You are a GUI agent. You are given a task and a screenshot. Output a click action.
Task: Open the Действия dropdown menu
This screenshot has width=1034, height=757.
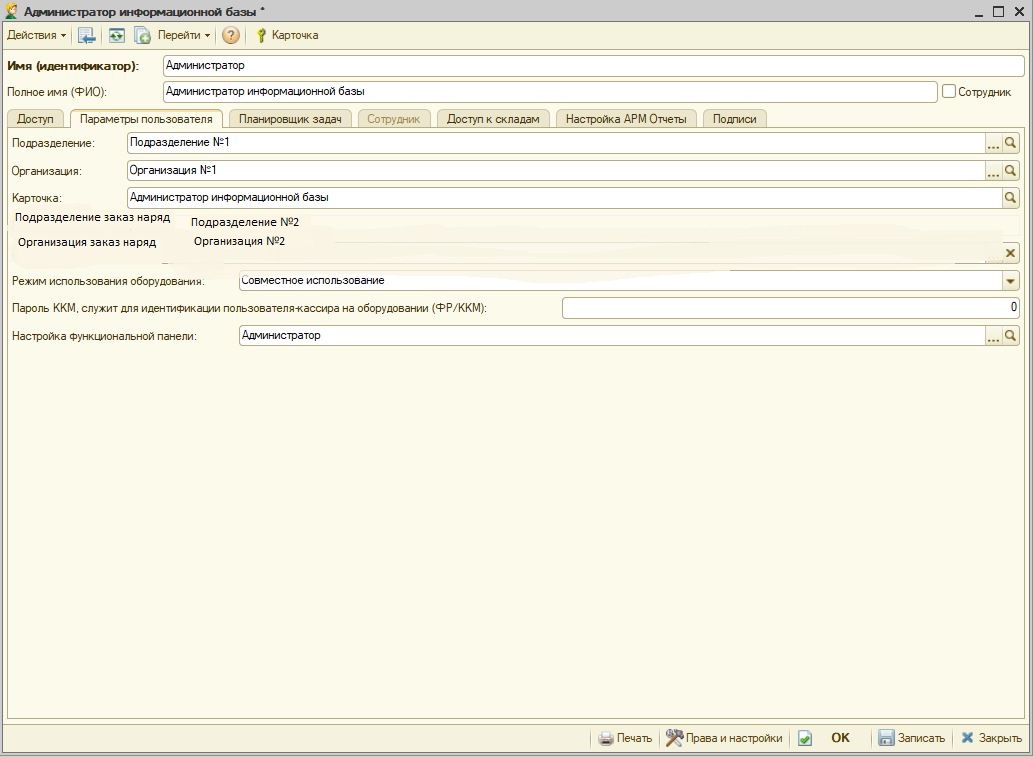pos(37,35)
